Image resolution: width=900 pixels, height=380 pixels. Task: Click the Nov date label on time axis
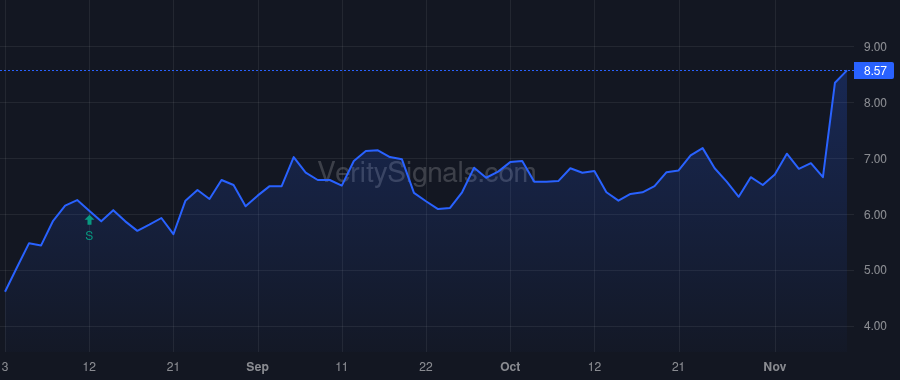tap(774, 367)
